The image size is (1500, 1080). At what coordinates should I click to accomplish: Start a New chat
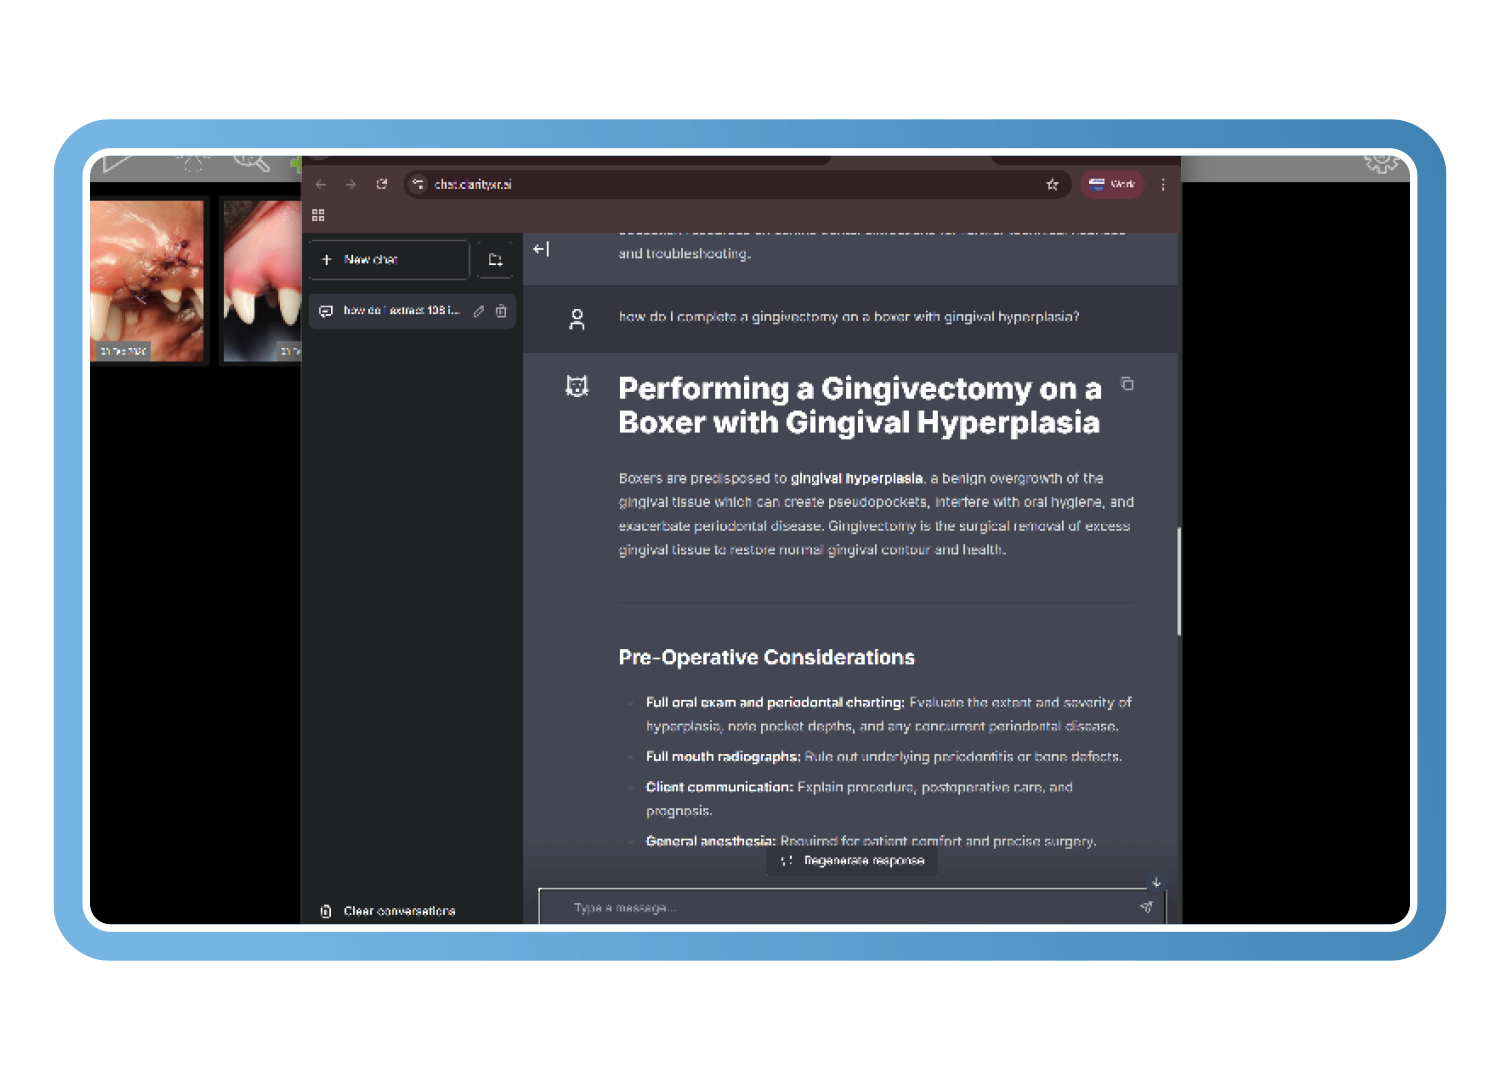pos(389,260)
